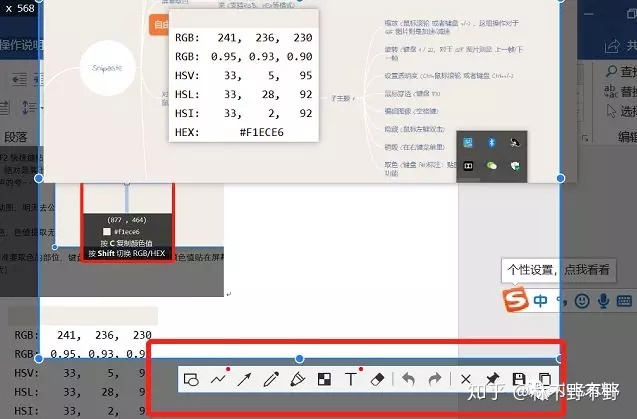637x419 pixels.
Task: Click the "按 Shift 切换 RGB/HEX" hint
Action: 127,253
